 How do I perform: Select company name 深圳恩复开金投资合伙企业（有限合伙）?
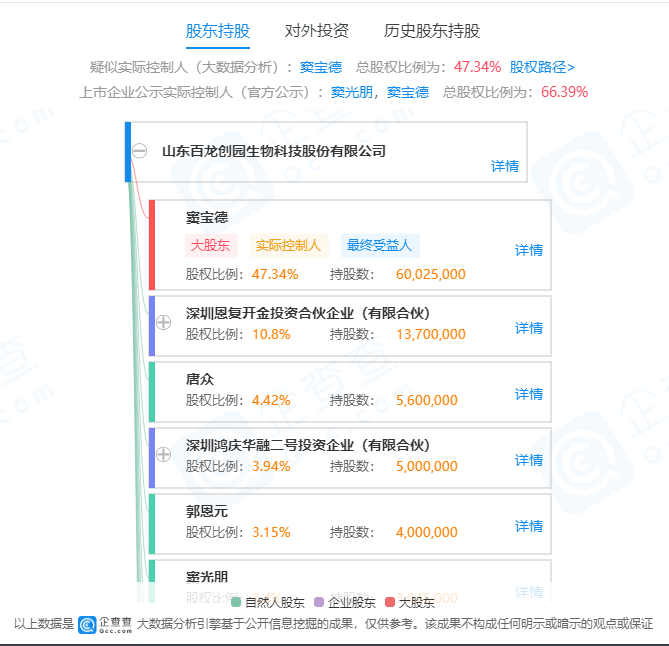[308, 313]
